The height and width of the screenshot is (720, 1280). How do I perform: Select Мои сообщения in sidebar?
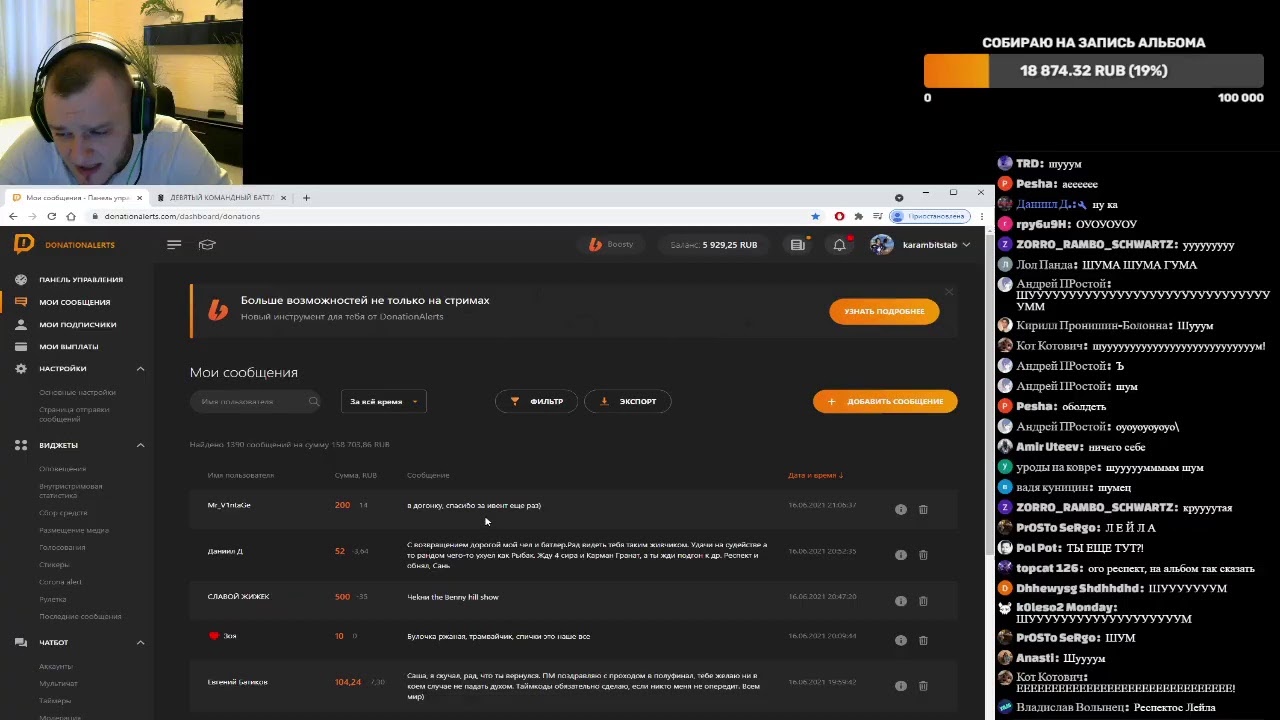point(74,302)
